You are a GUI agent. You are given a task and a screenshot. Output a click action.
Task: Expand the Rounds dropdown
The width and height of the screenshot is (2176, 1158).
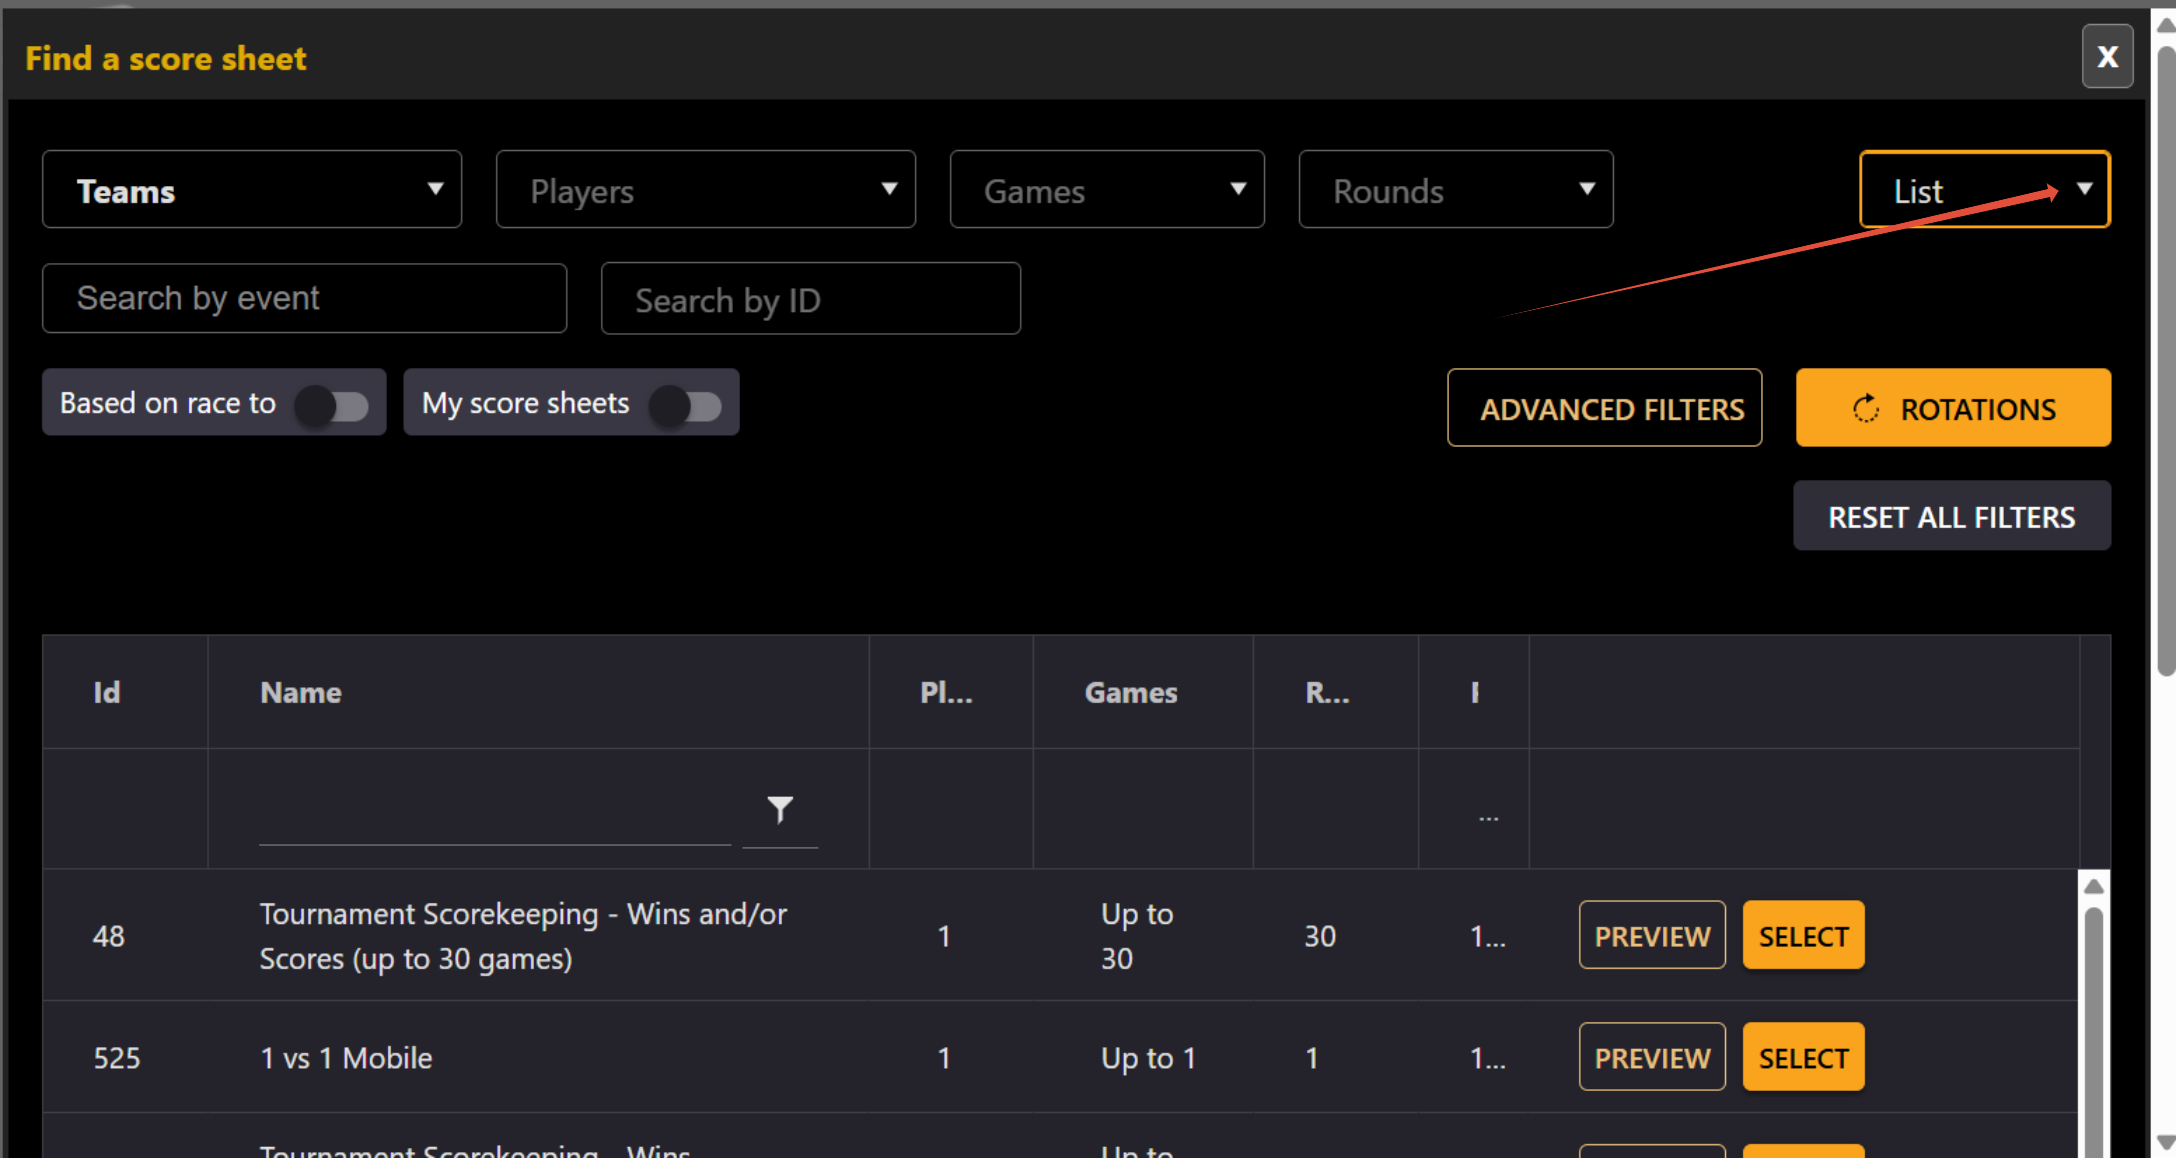point(1455,190)
